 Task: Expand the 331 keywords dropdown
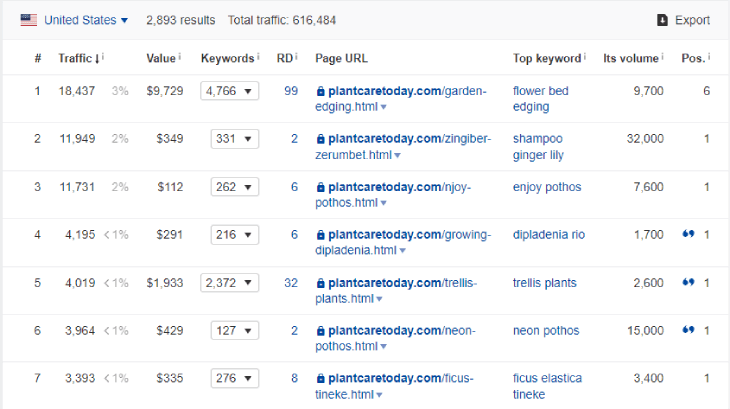[x=235, y=139]
